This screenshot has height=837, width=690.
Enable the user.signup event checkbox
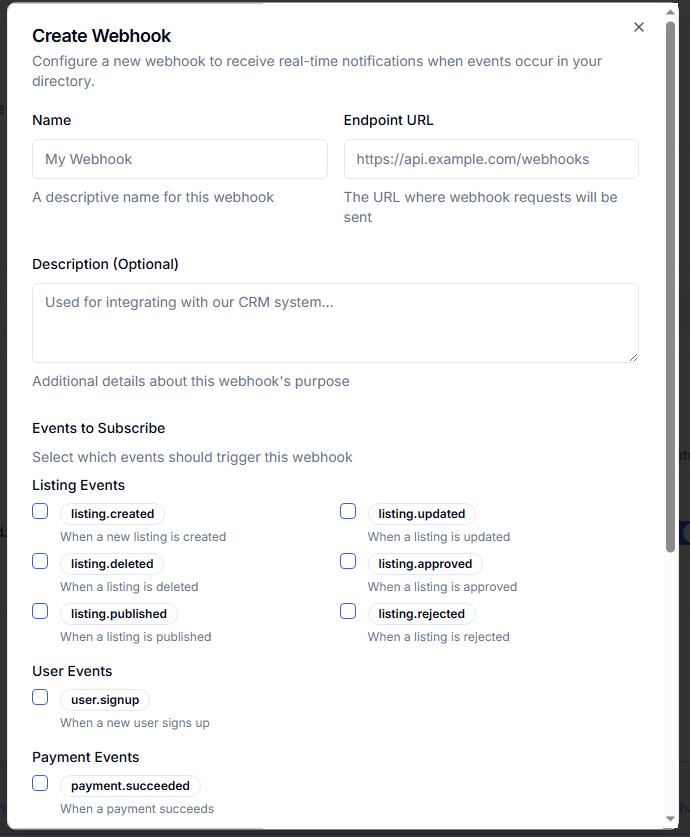click(x=39, y=697)
